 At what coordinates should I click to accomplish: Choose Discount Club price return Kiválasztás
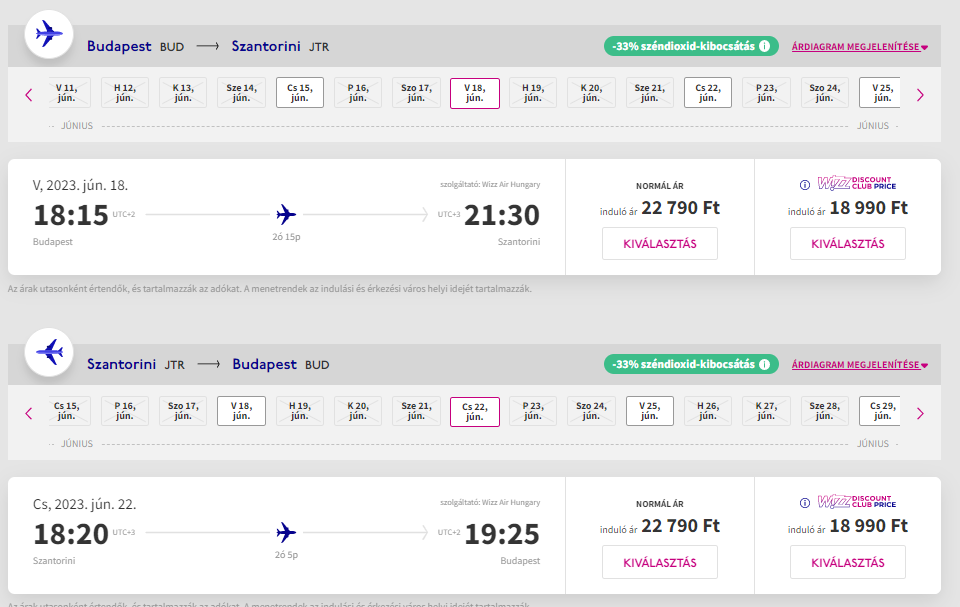tap(847, 562)
